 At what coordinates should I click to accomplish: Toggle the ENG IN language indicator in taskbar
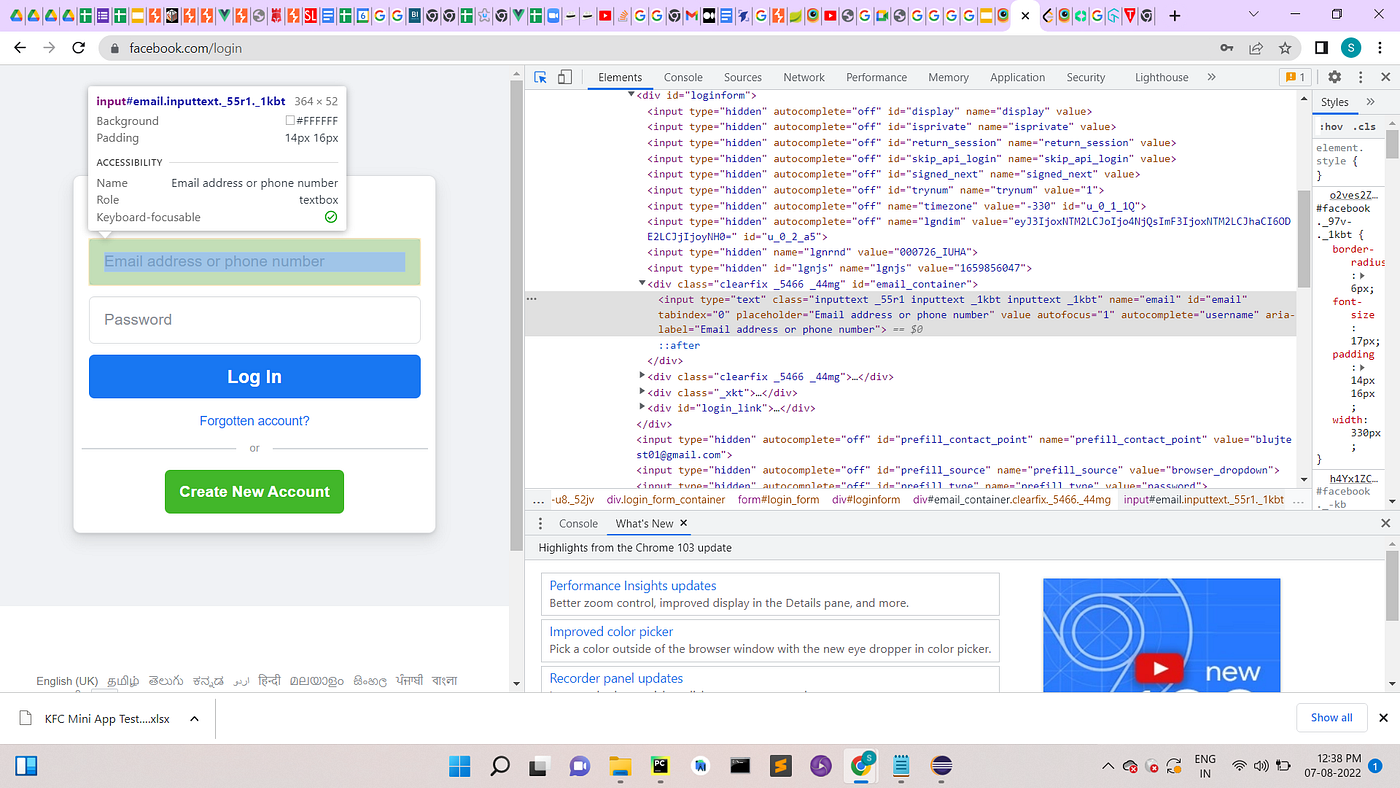point(1204,765)
